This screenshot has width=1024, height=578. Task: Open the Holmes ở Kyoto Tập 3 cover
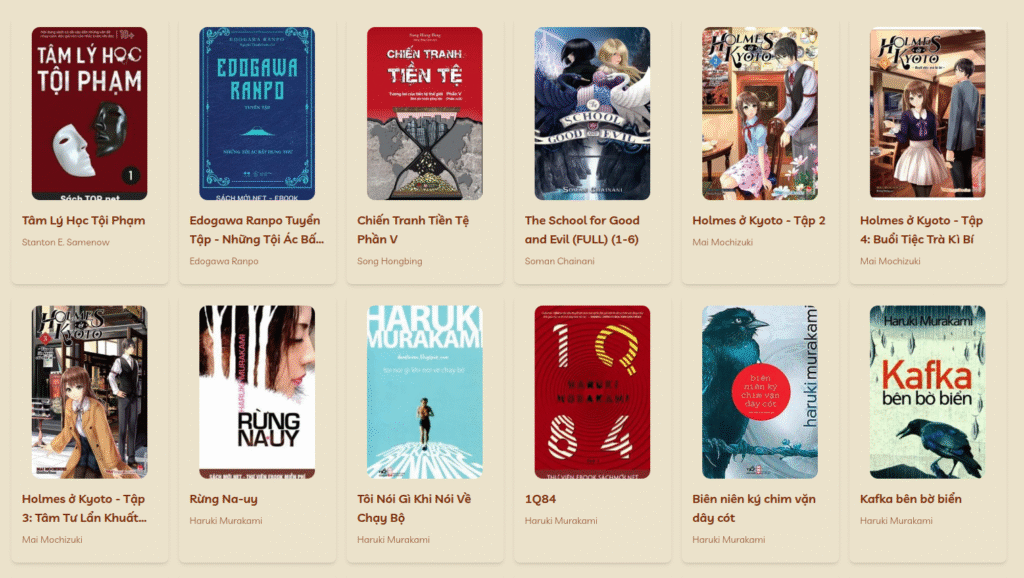pyautogui.click(x=89, y=392)
